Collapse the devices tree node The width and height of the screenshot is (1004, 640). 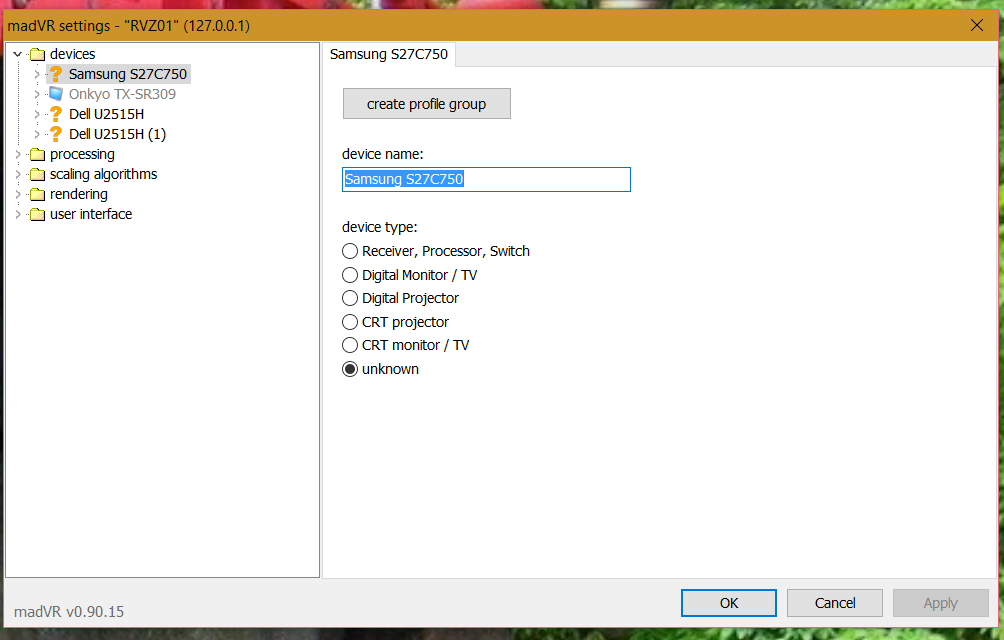18,54
